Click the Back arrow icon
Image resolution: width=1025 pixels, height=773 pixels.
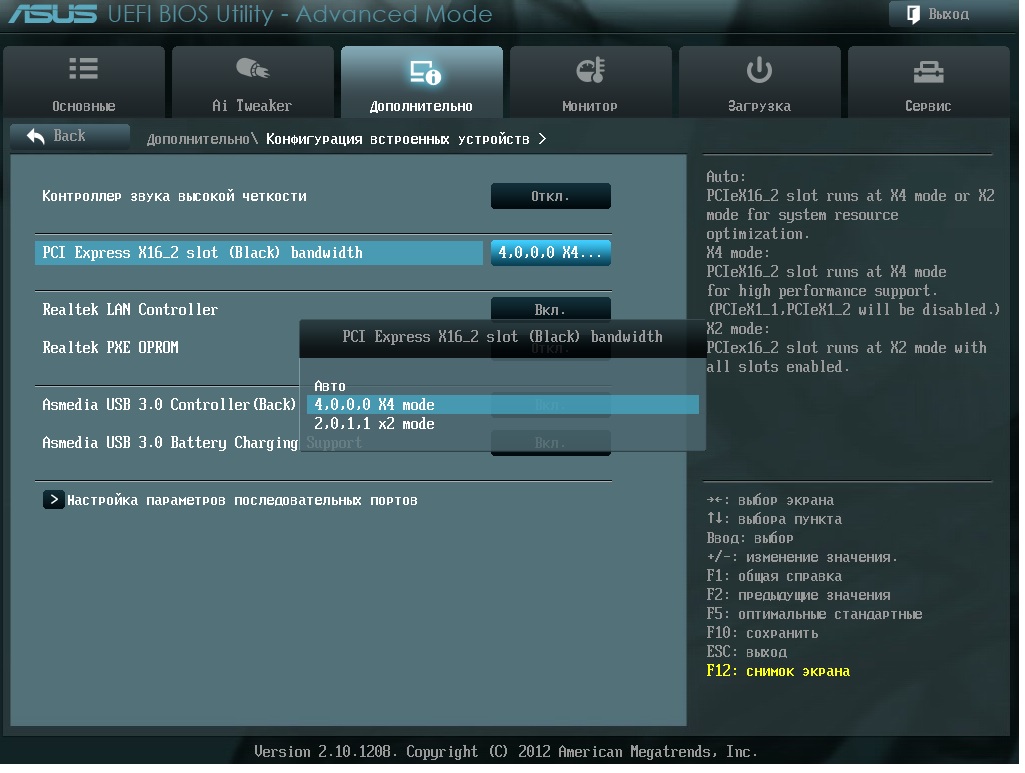coord(36,136)
